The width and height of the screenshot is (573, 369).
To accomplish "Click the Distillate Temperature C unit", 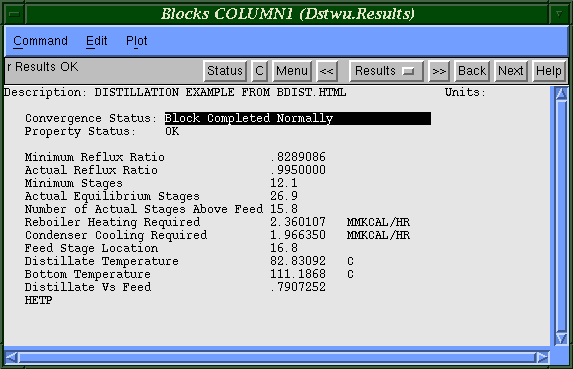I will coord(350,261).
